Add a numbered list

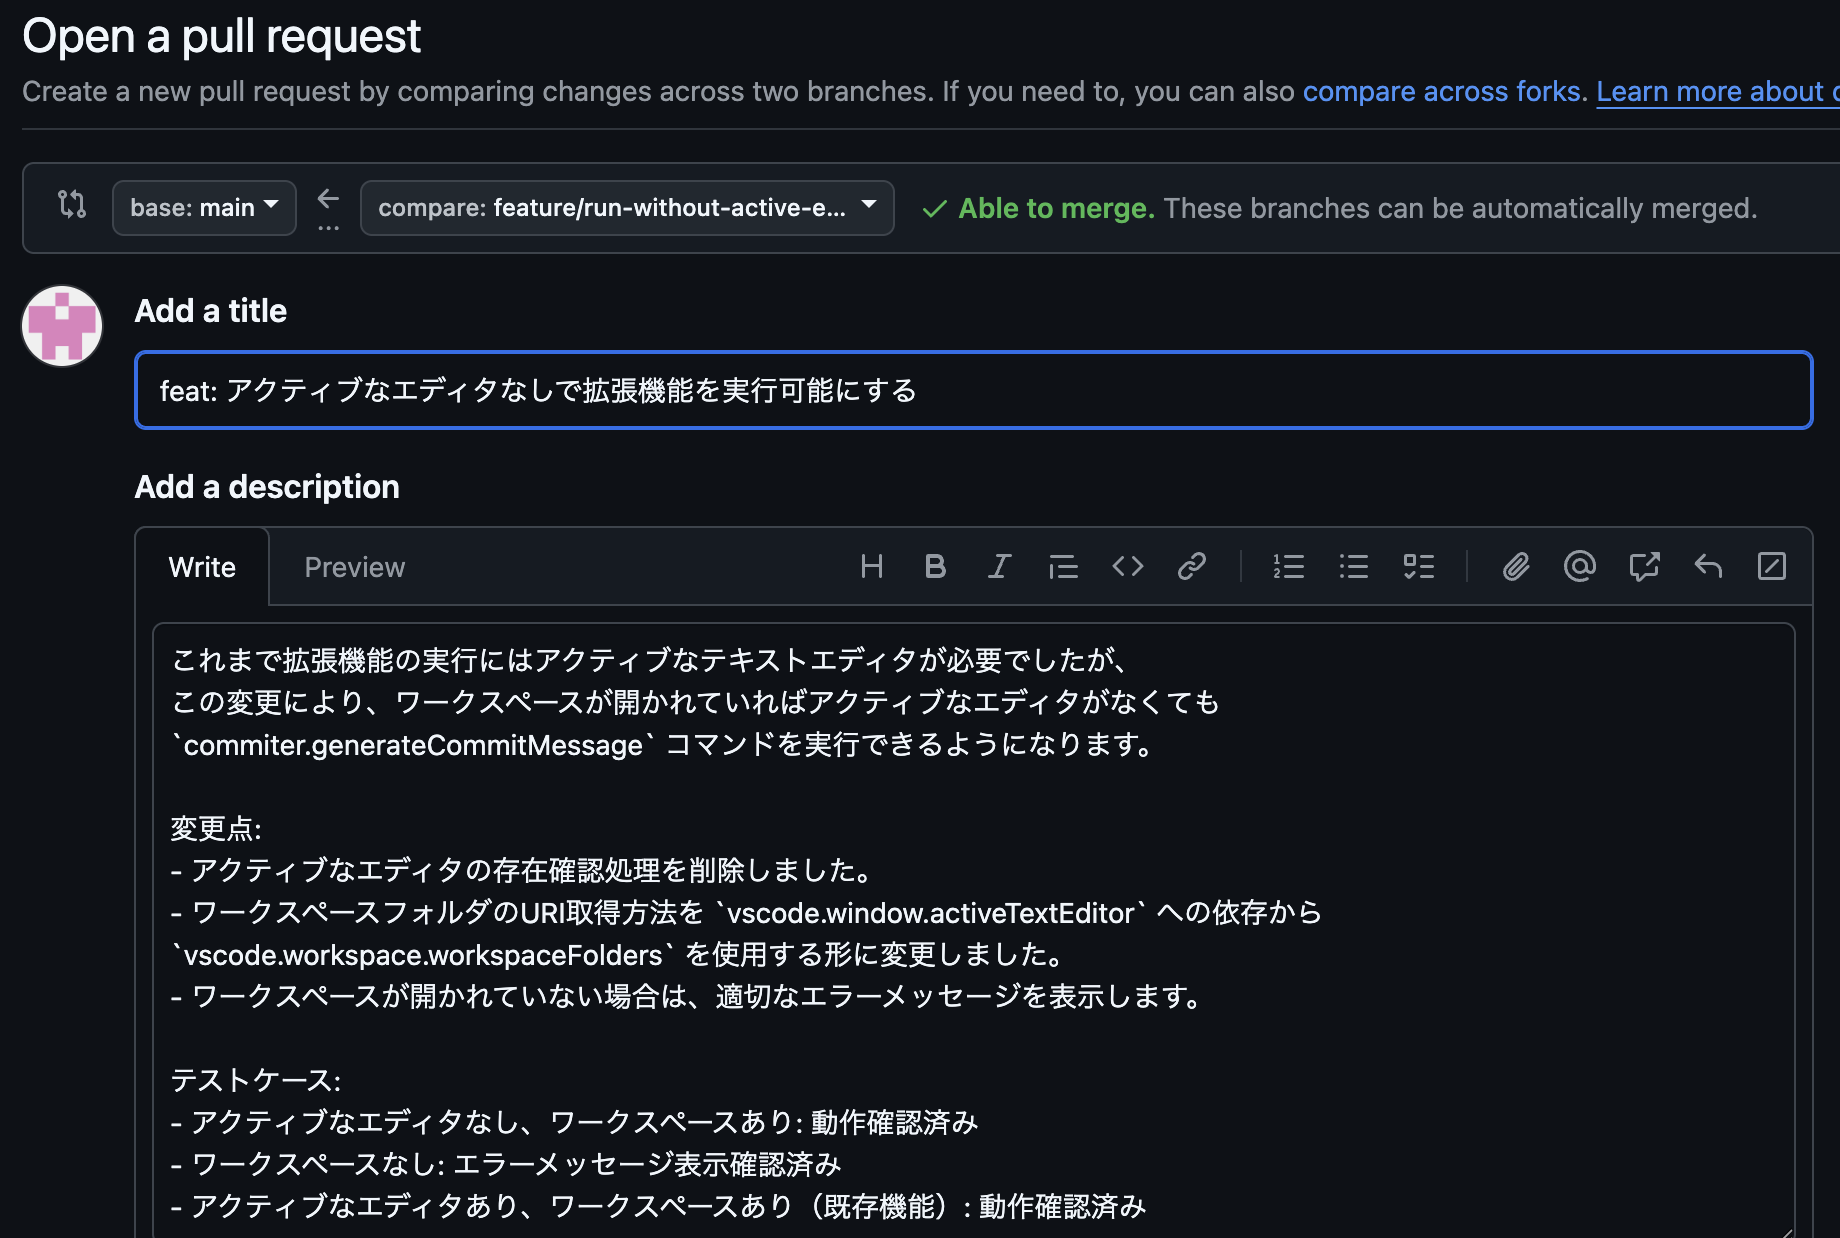tap(1289, 566)
